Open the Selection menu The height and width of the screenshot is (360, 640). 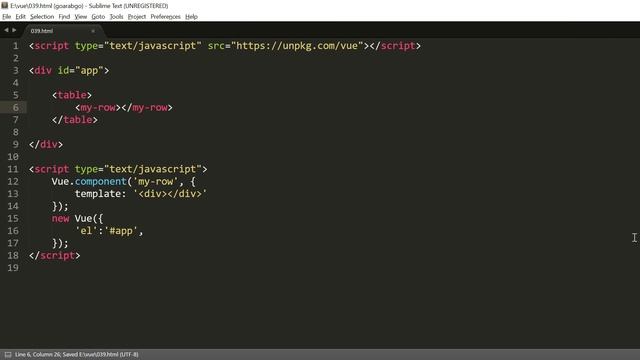coord(42,17)
